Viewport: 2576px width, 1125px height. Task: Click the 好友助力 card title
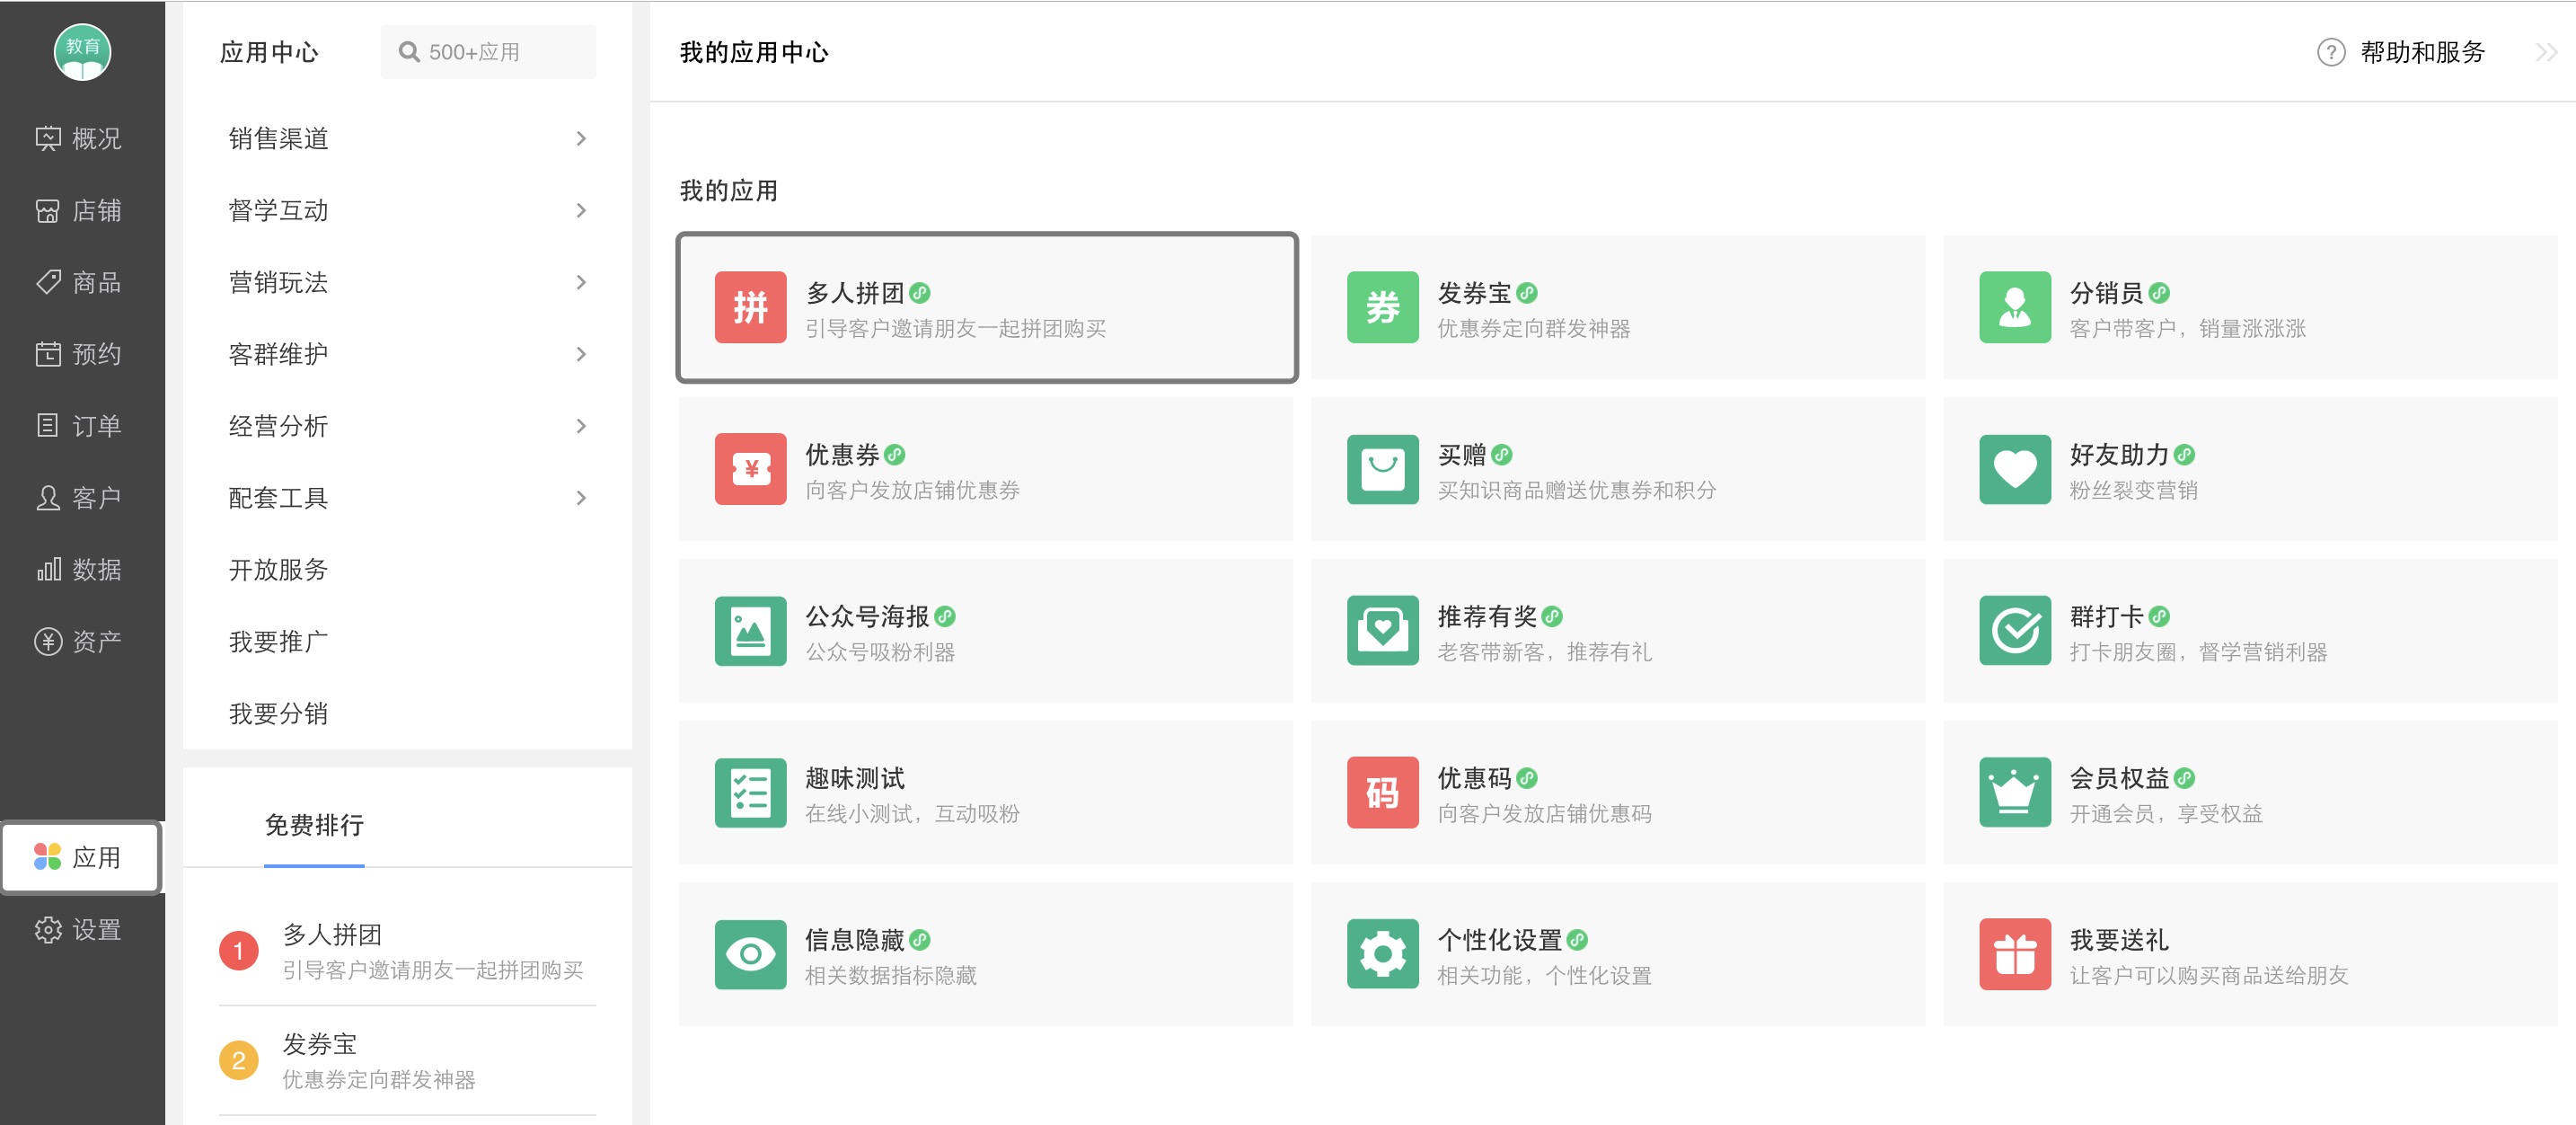tap(2119, 455)
